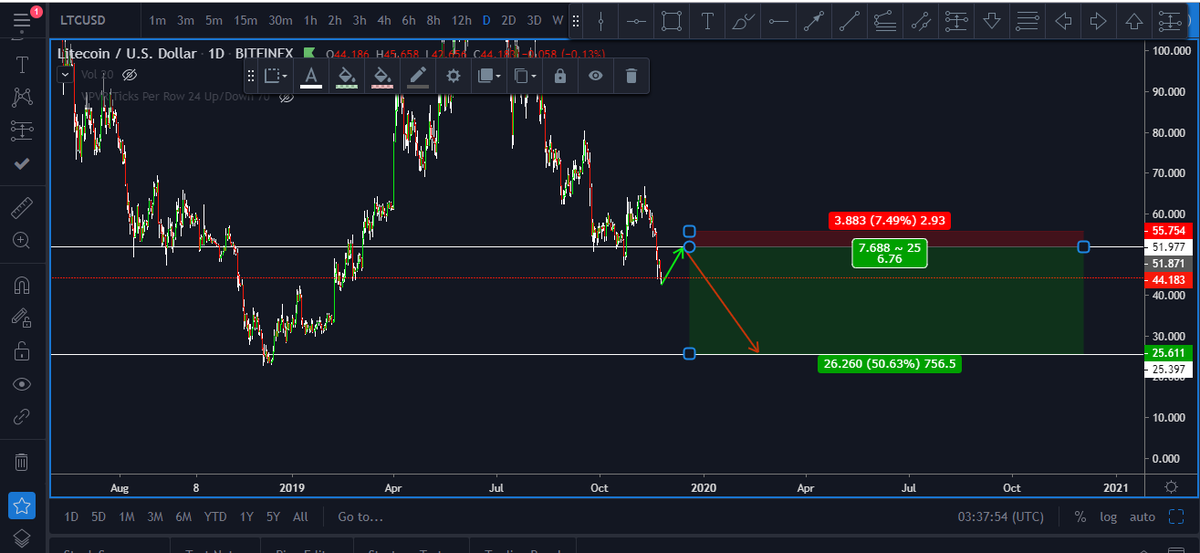Open the line color pencil tool
Viewport: 1200px width, 553px height.
point(418,75)
